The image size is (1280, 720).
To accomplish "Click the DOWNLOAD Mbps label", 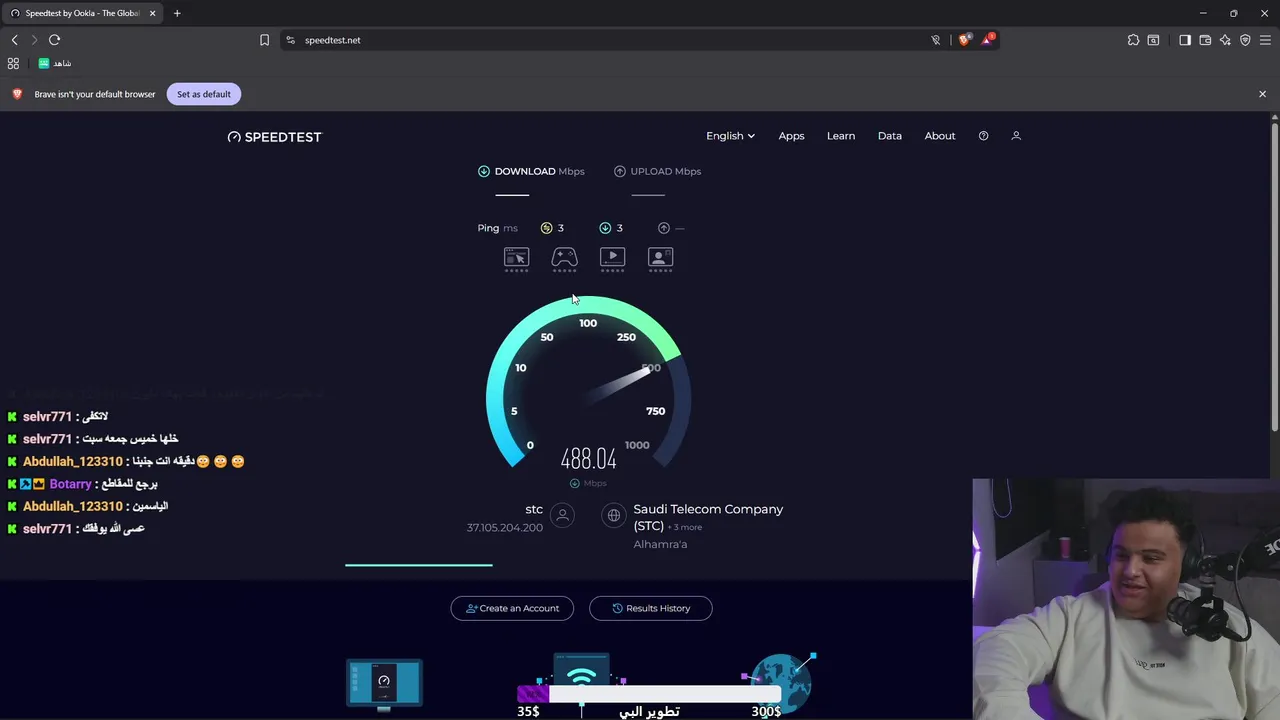I will coord(539,171).
